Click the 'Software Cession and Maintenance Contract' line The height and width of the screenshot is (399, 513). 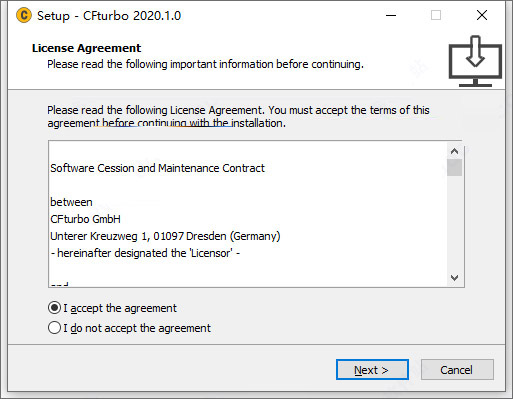point(157,168)
